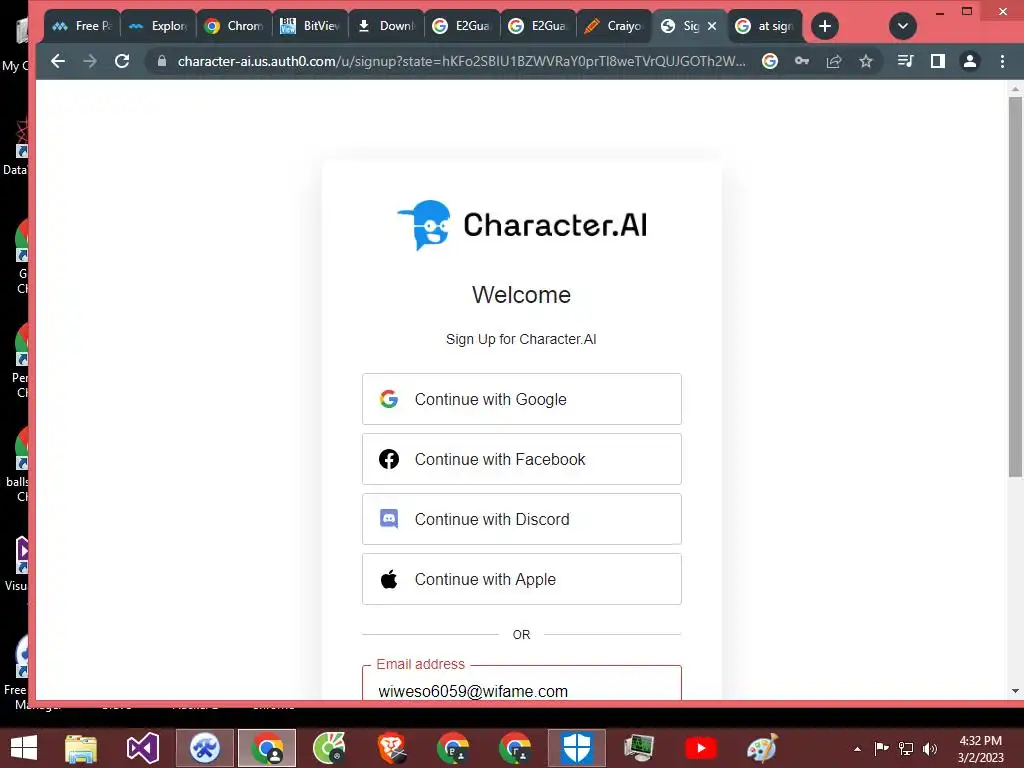Share this page via share icon
Viewport: 1024px width, 768px height.
point(834,61)
